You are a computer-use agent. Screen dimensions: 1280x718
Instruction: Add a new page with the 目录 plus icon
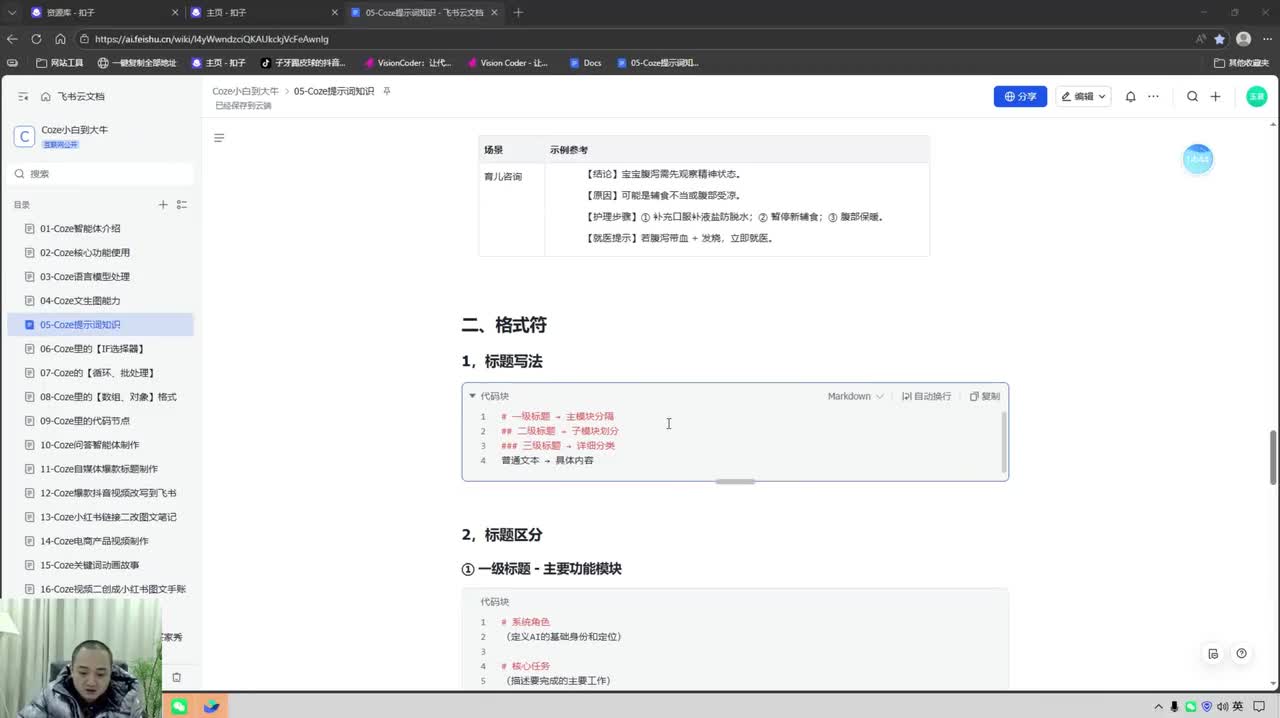[x=163, y=205]
